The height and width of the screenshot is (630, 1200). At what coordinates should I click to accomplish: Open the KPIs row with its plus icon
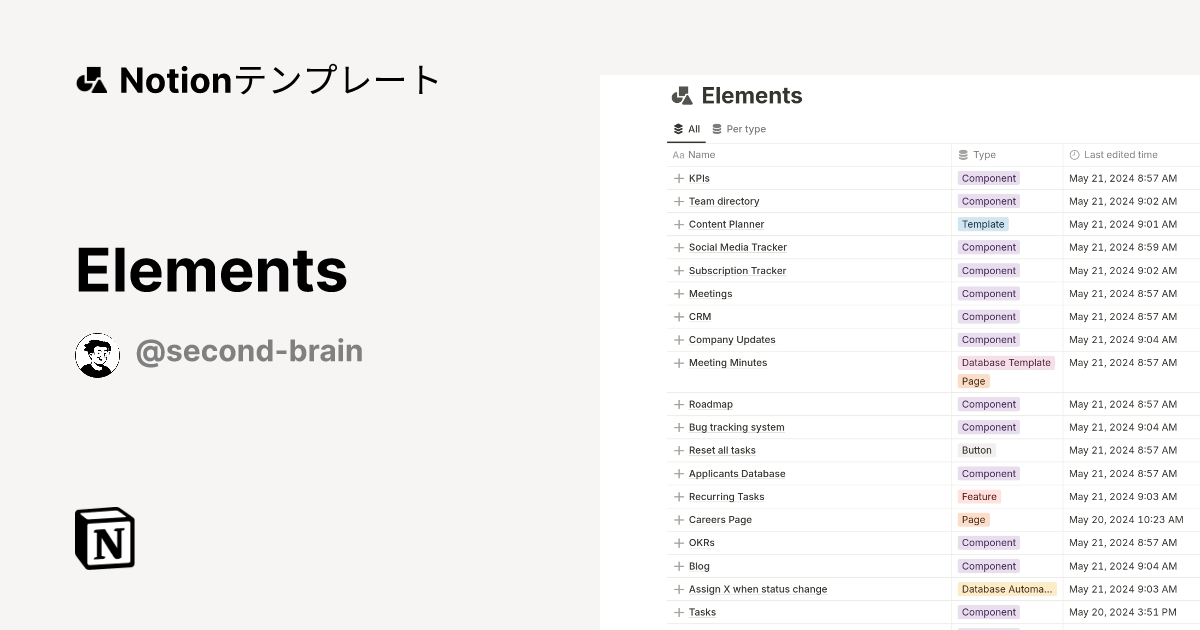tap(678, 178)
